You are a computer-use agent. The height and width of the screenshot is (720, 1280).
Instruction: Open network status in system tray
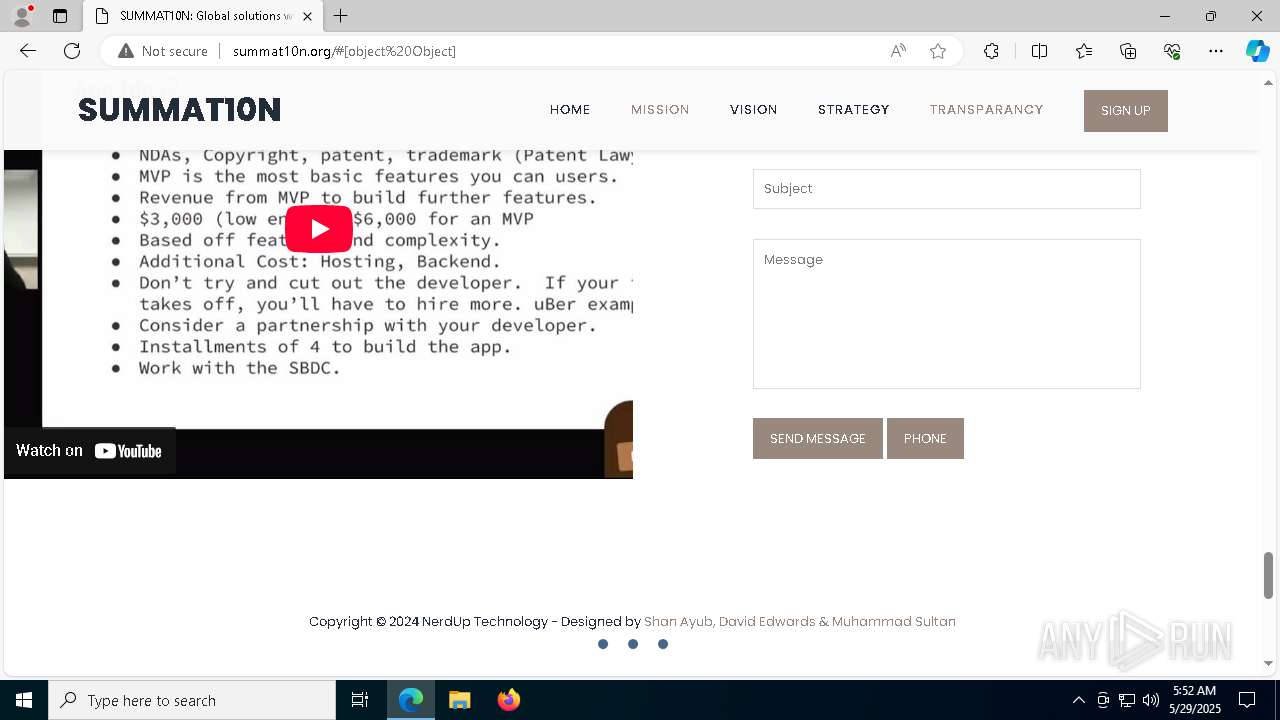pos(1127,700)
